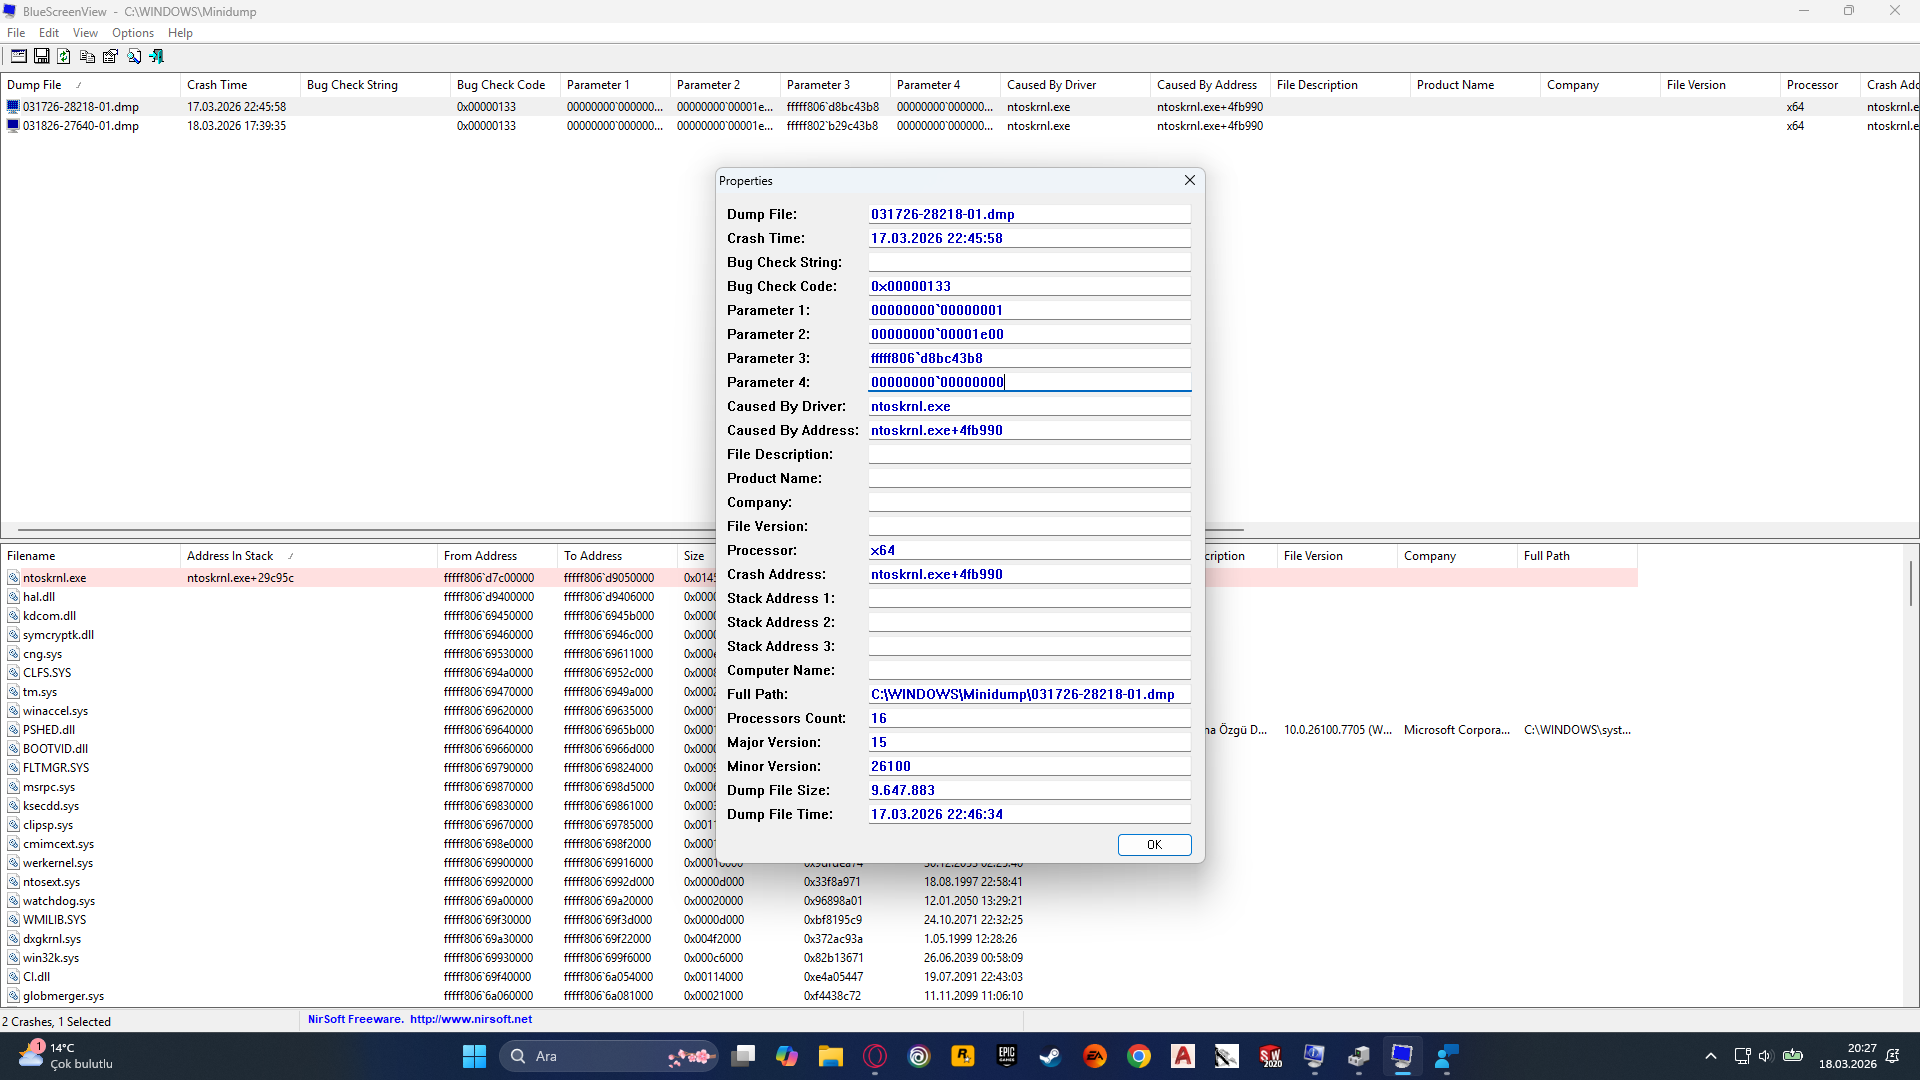Select CLFS.SYS in the driver list
Screen dimensions: 1920x1080
tap(47, 673)
